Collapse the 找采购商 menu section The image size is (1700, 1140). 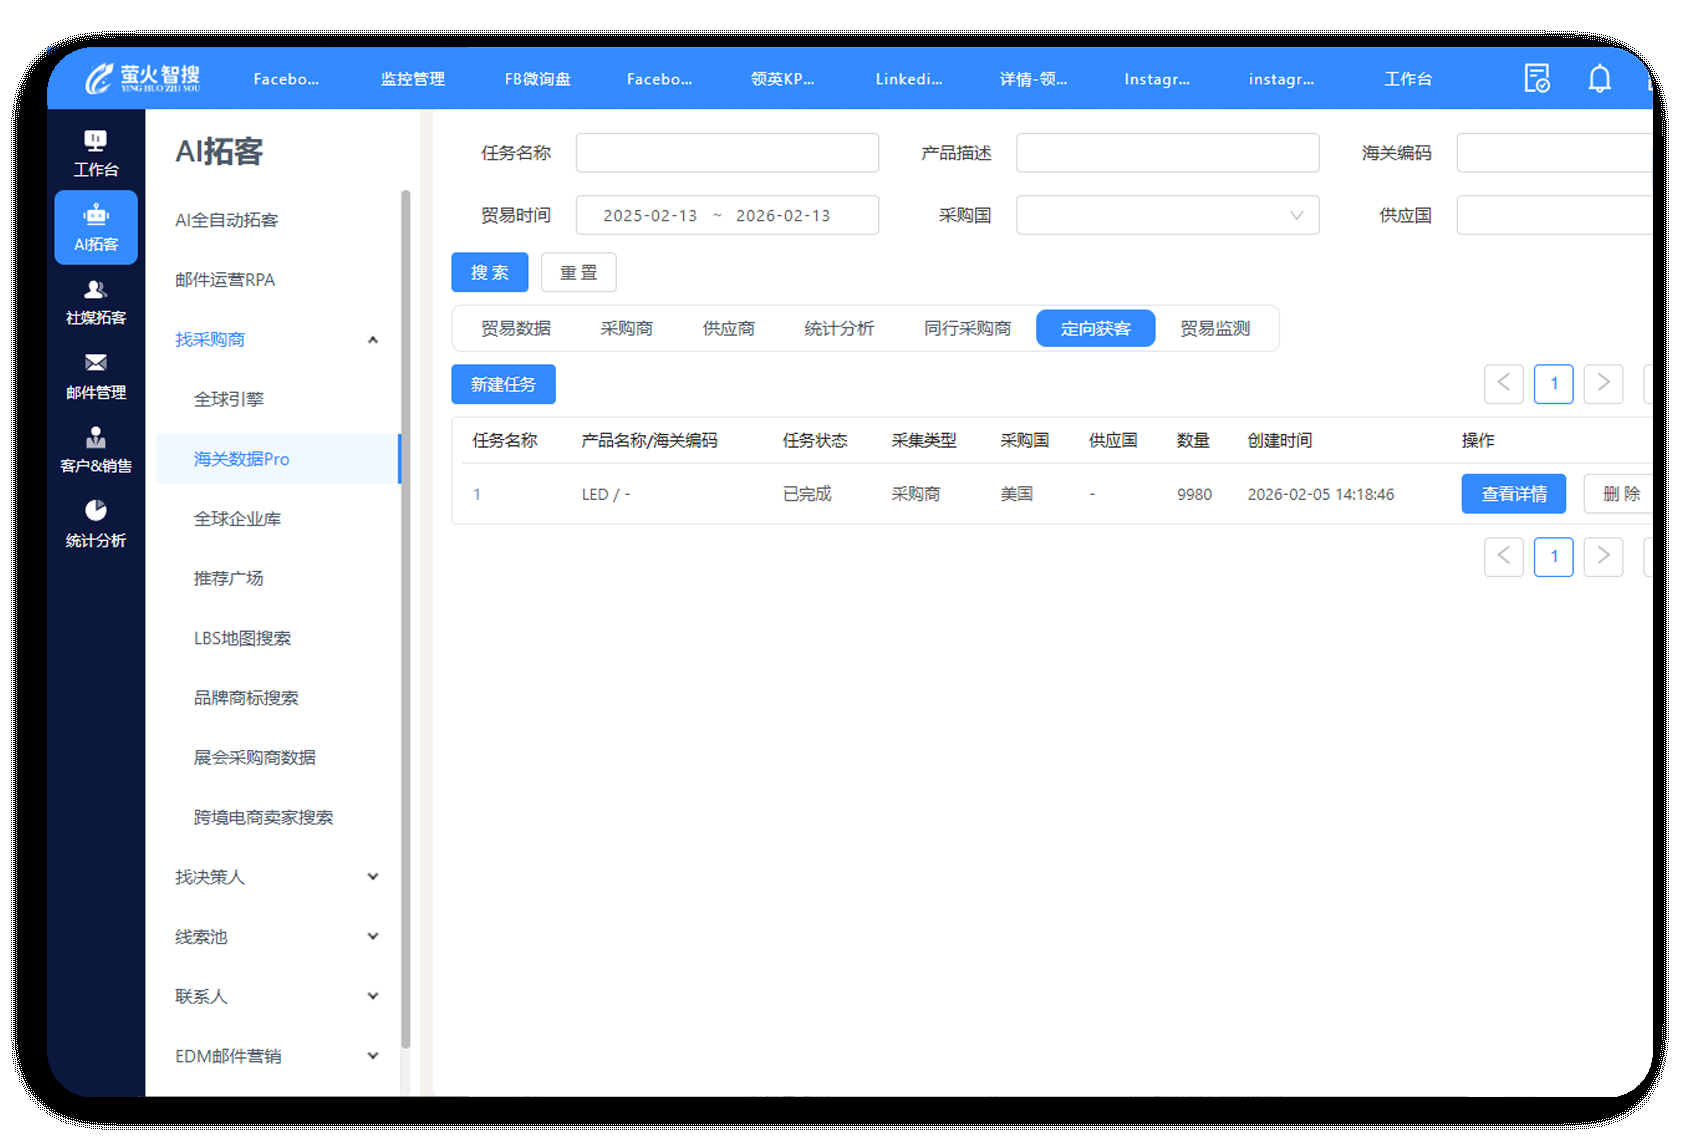(373, 340)
